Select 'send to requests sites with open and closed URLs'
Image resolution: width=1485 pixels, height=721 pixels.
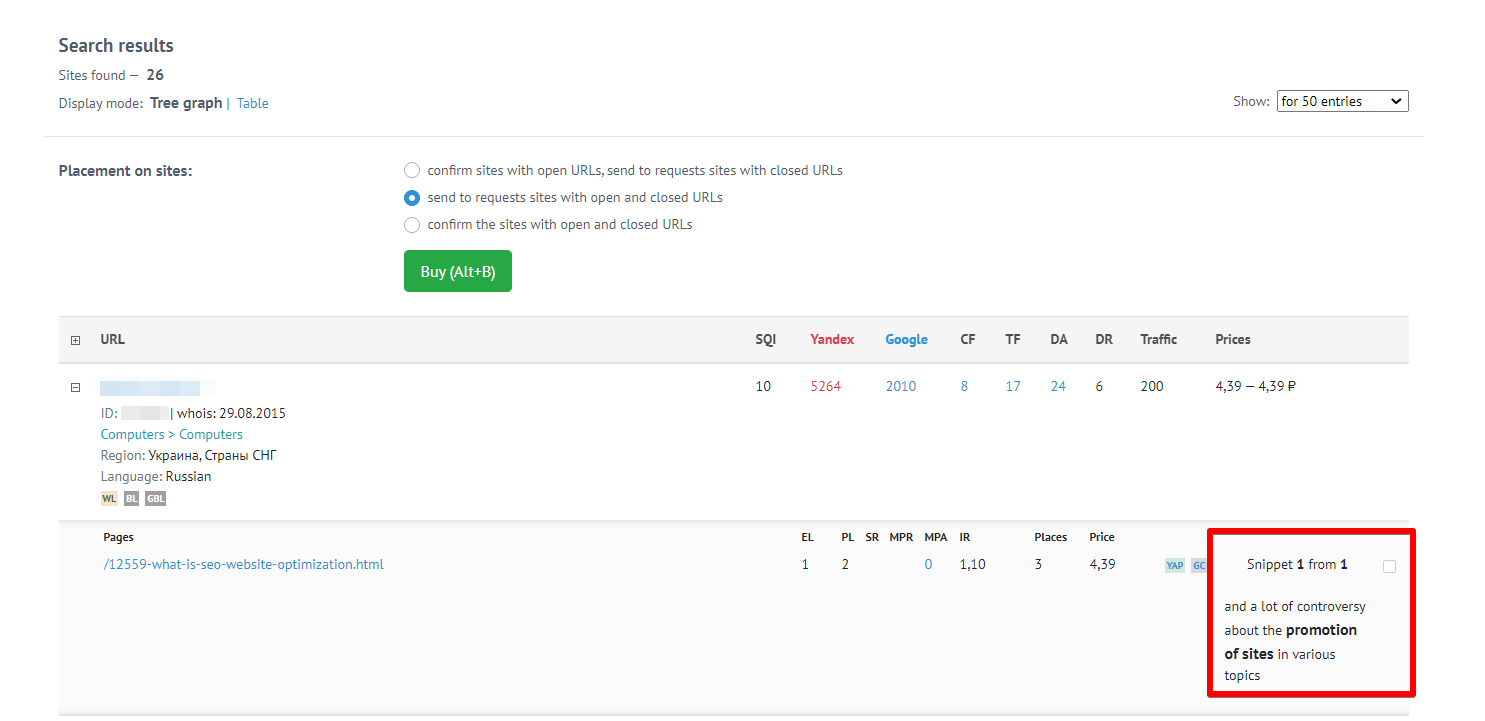pos(412,197)
